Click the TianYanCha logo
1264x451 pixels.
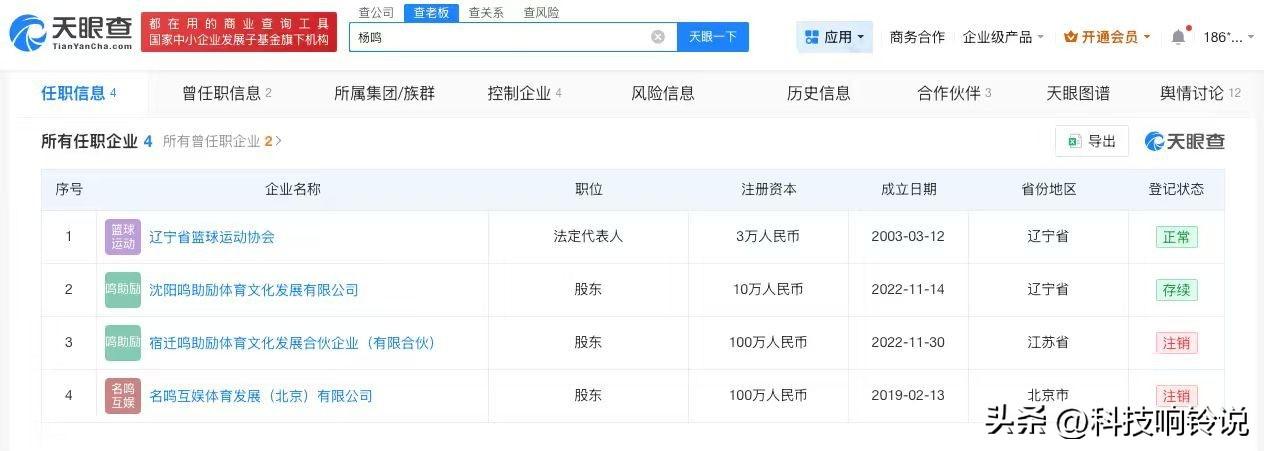tap(70, 32)
